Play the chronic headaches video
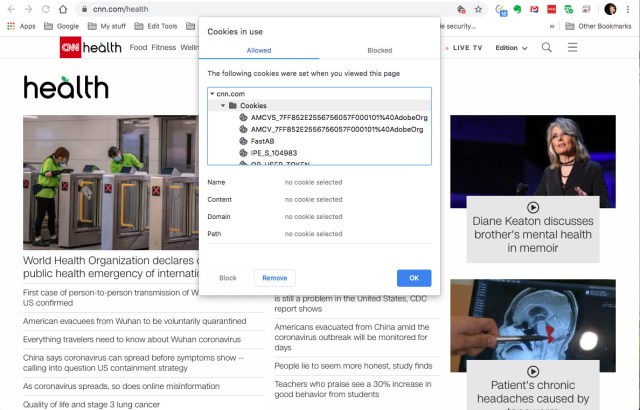This screenshot has width=640, height=410. click(533, 371)
